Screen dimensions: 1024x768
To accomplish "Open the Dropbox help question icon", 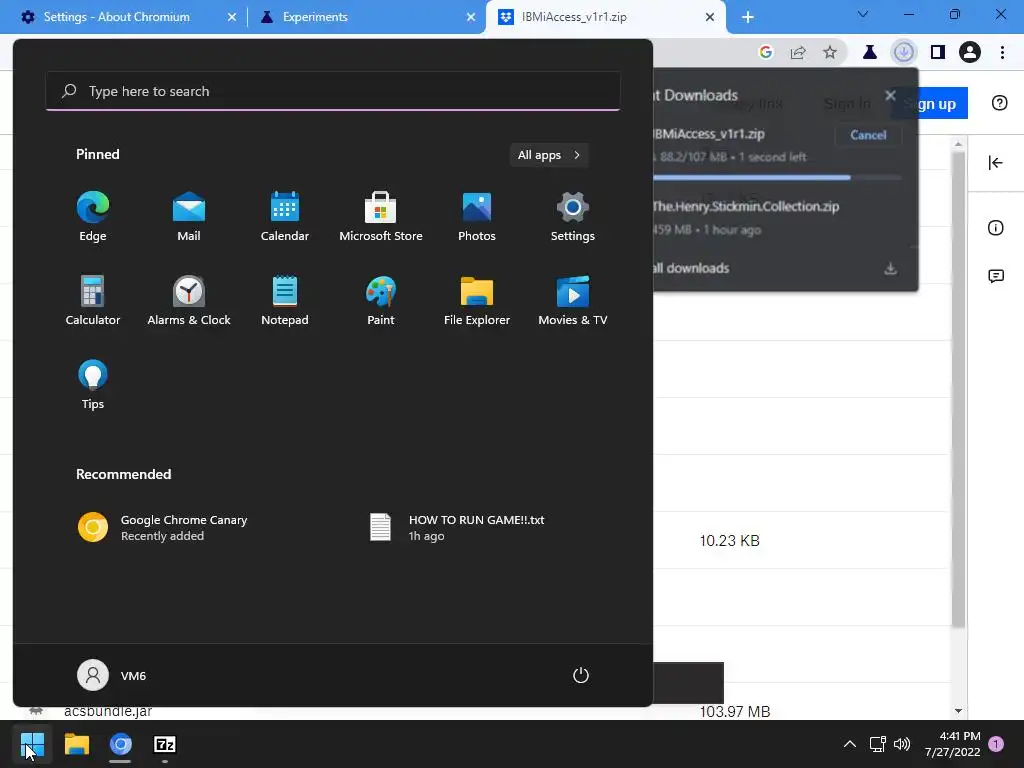I will click(999, 103).
